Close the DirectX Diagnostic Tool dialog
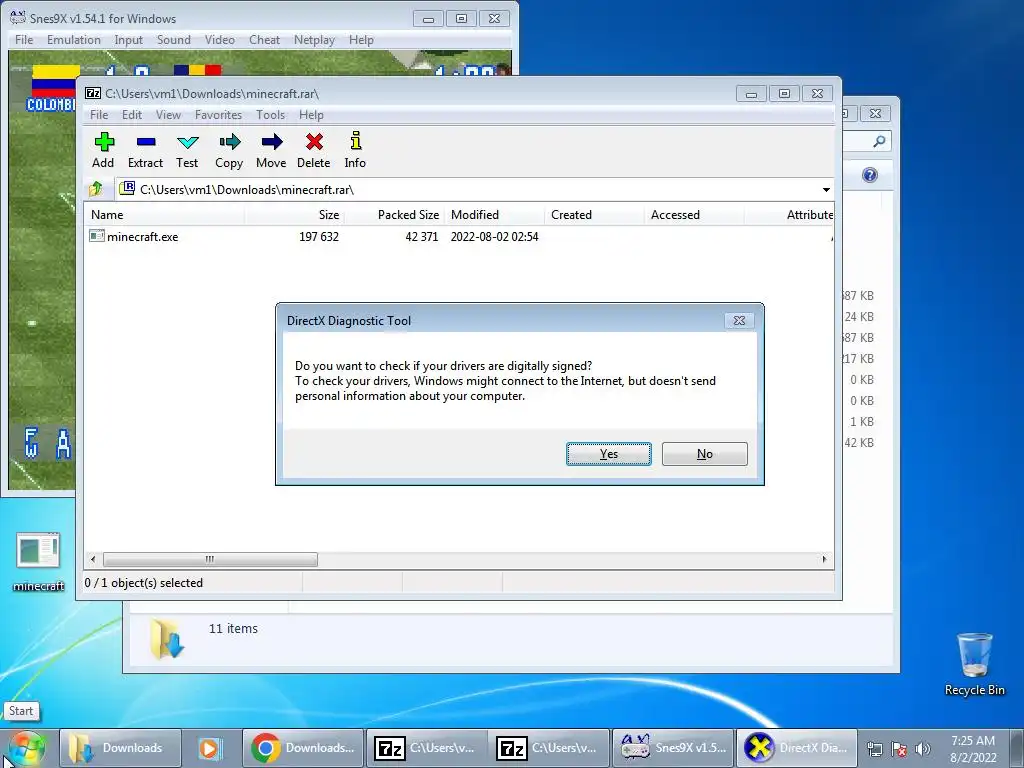This screenshot has height=768, width=1024. pyautogui.click(x=739, y=321)
